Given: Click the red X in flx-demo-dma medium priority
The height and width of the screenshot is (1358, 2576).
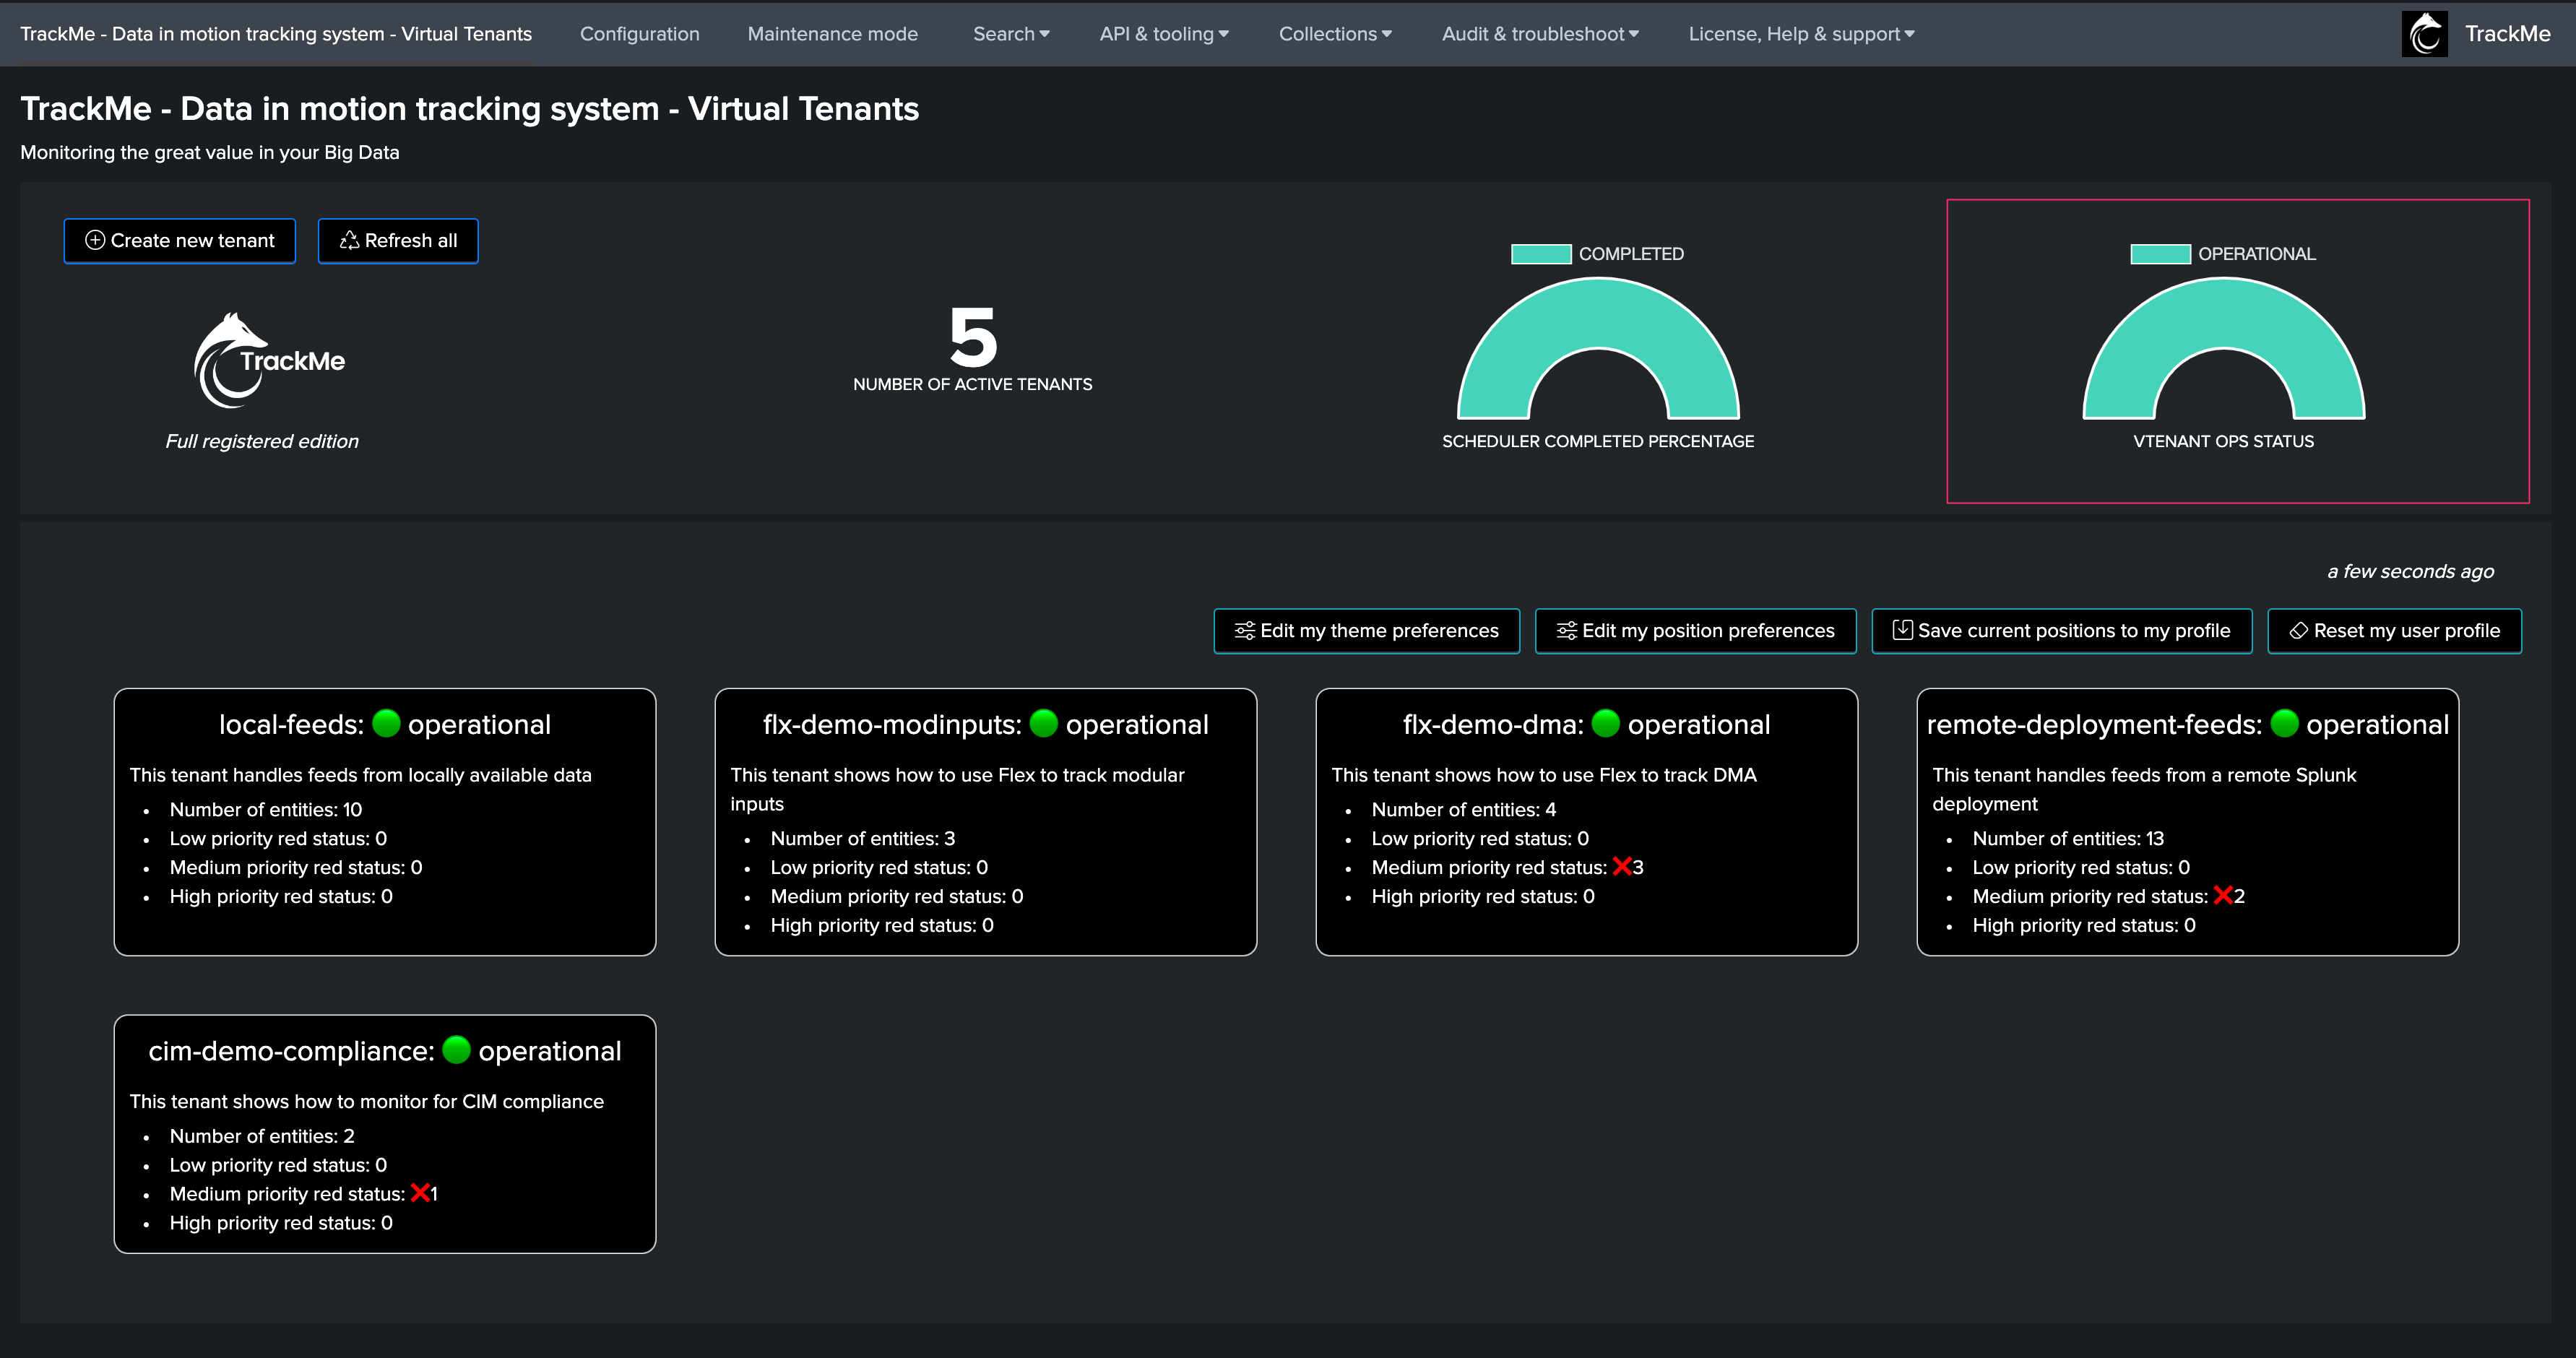Looking at the screenshot, I should pyautogui.click(x=1622, y=867).
